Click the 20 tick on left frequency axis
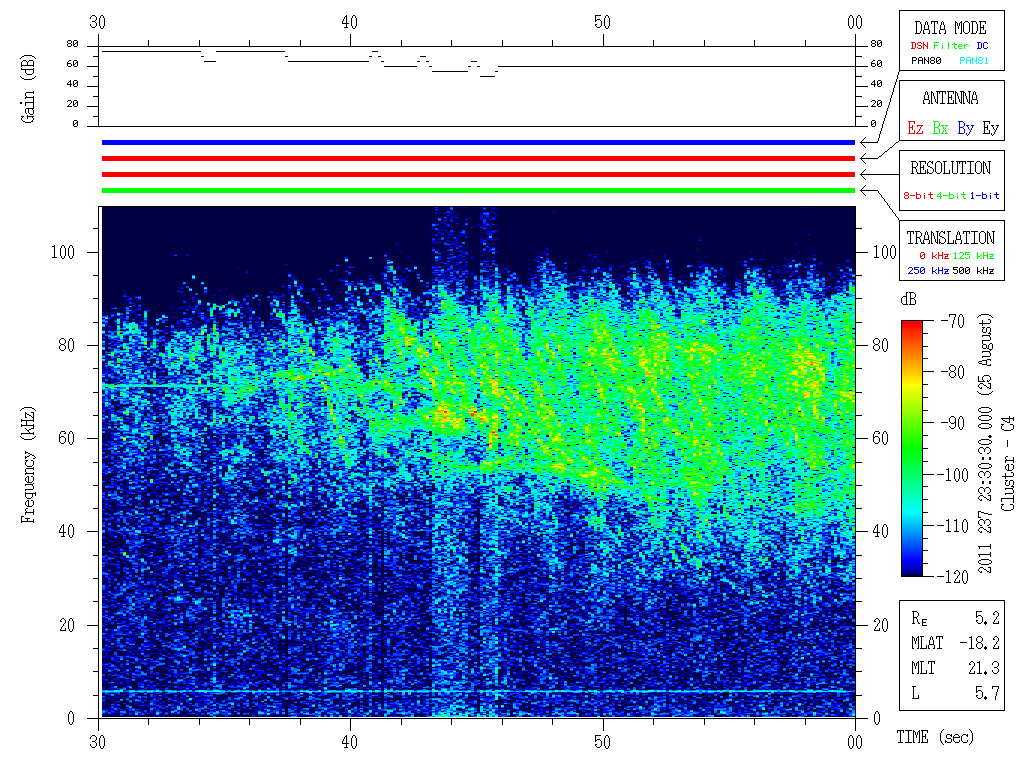Screen dimensions: 1024x768 [67, 625]
